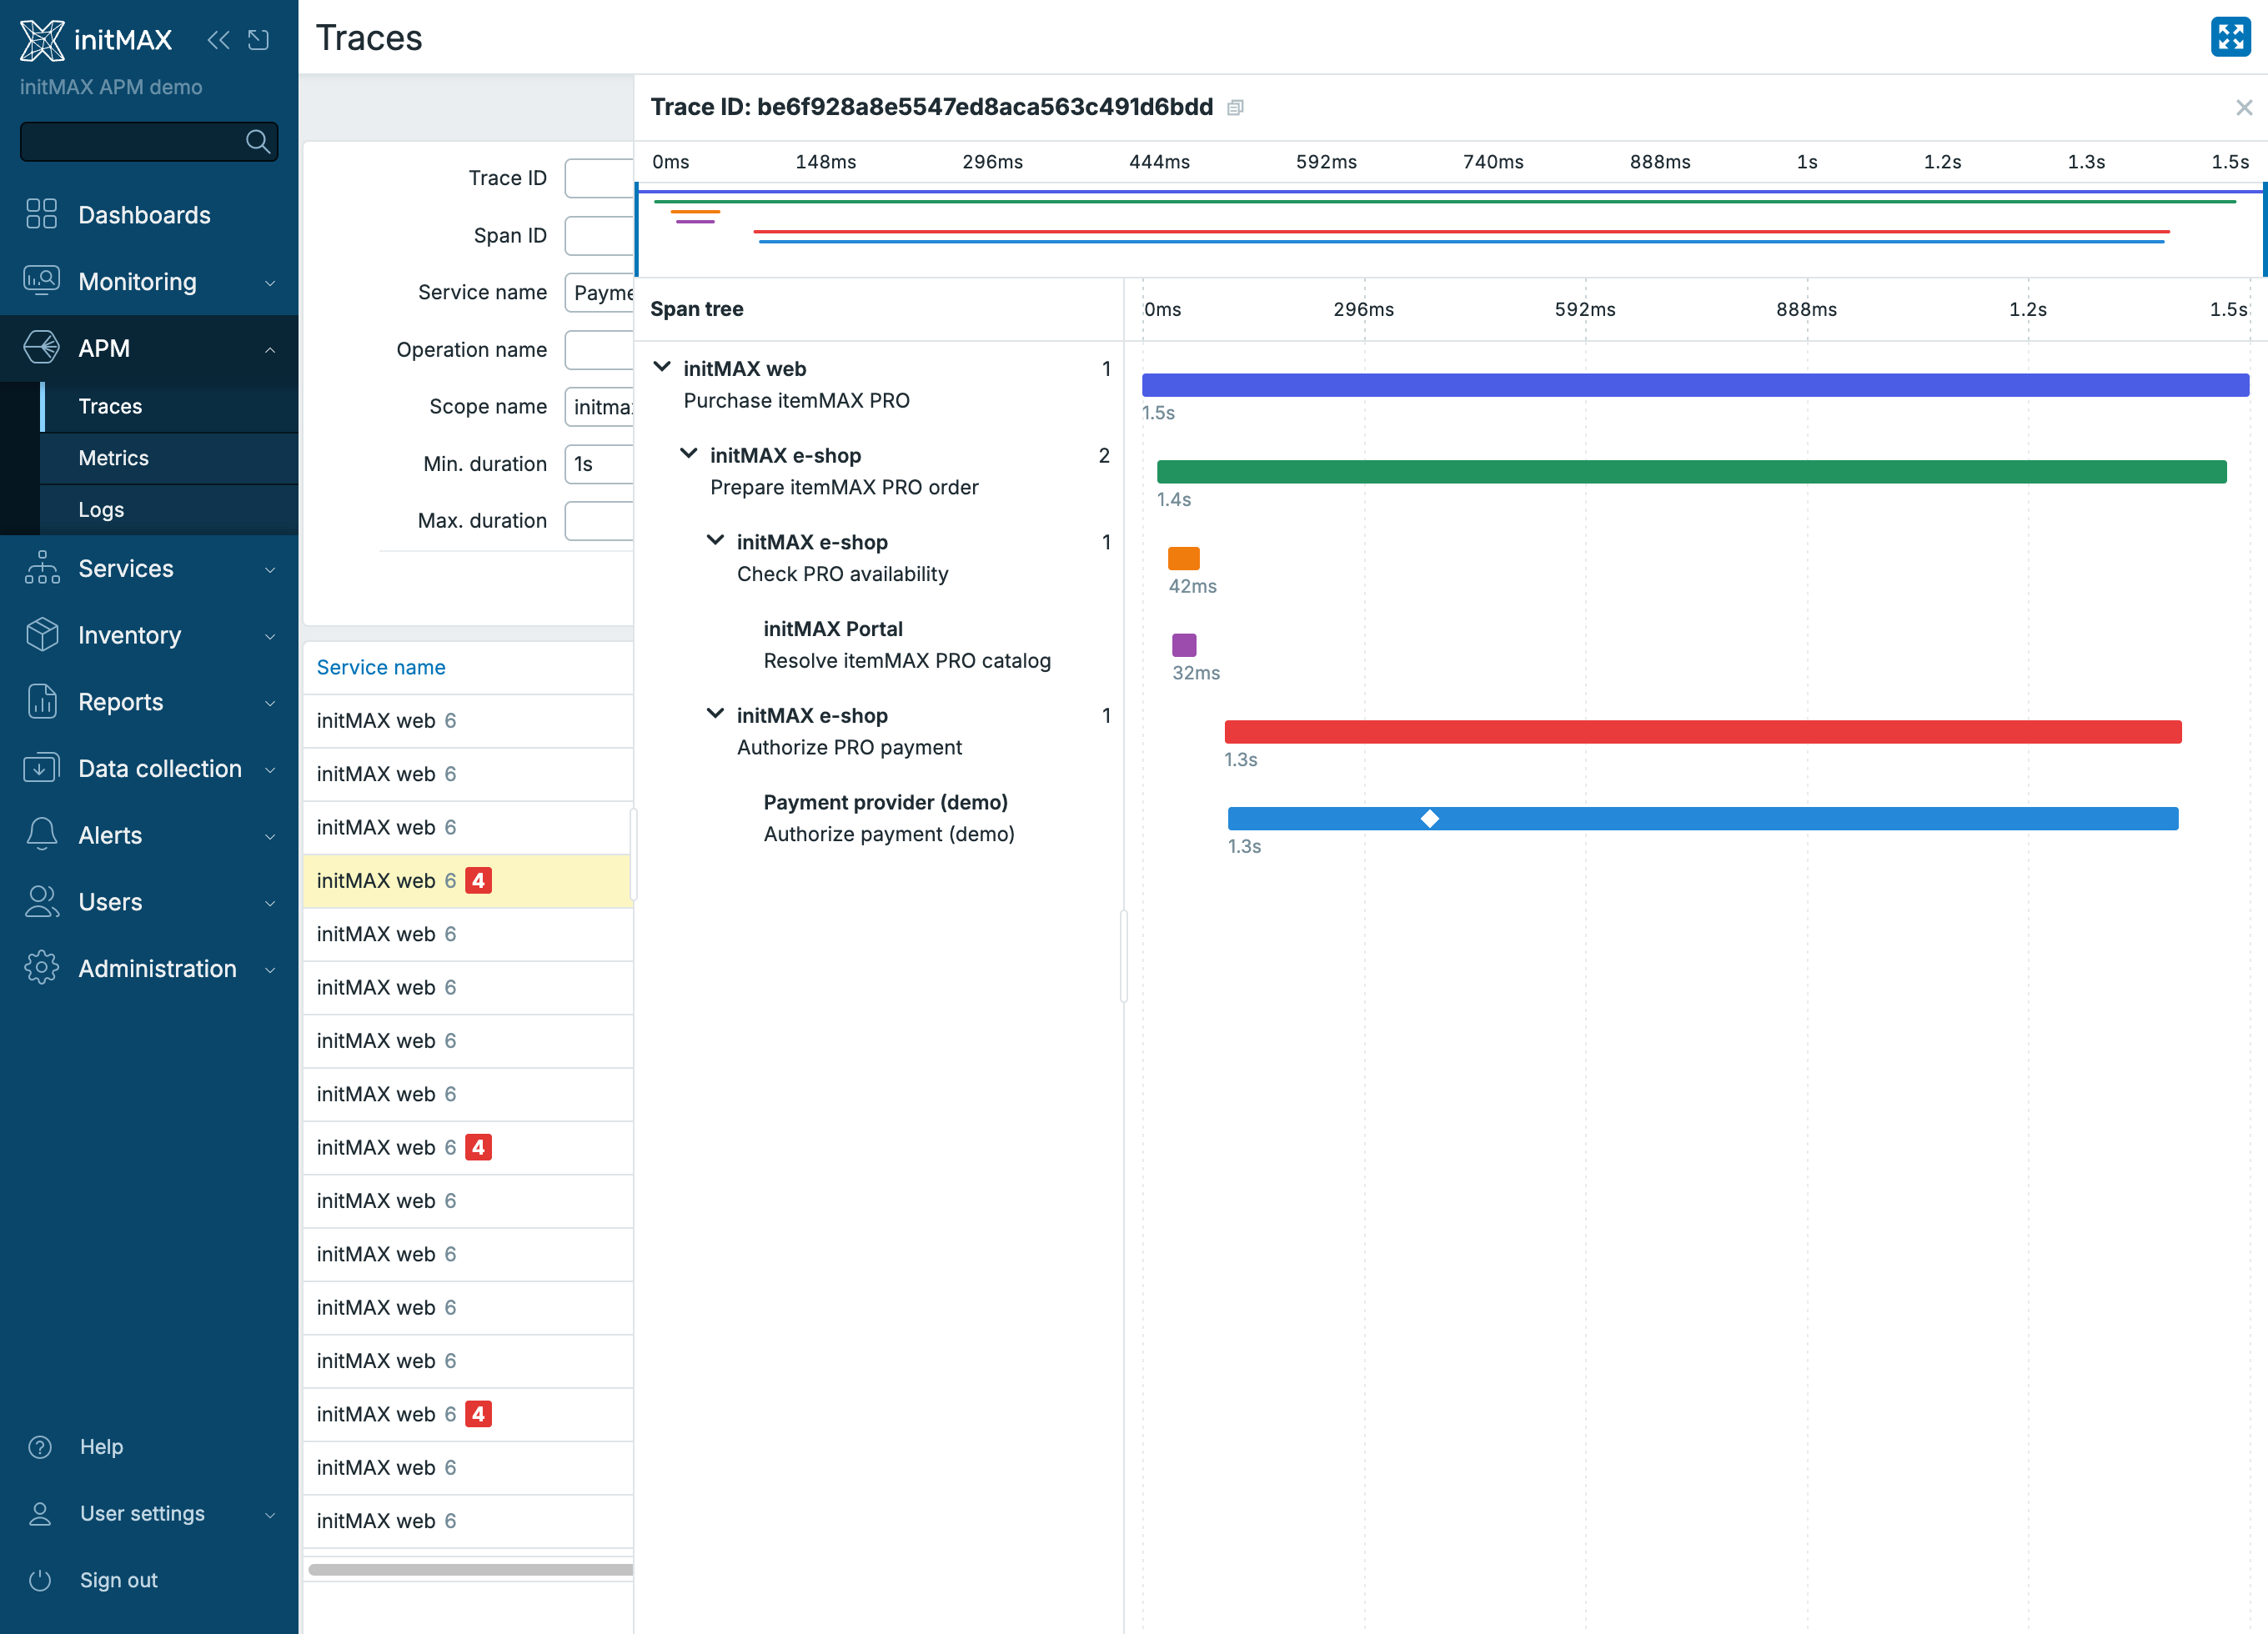Expand the Services menu chevron
Screen dimensions: 2268x1634
[270, 569]
